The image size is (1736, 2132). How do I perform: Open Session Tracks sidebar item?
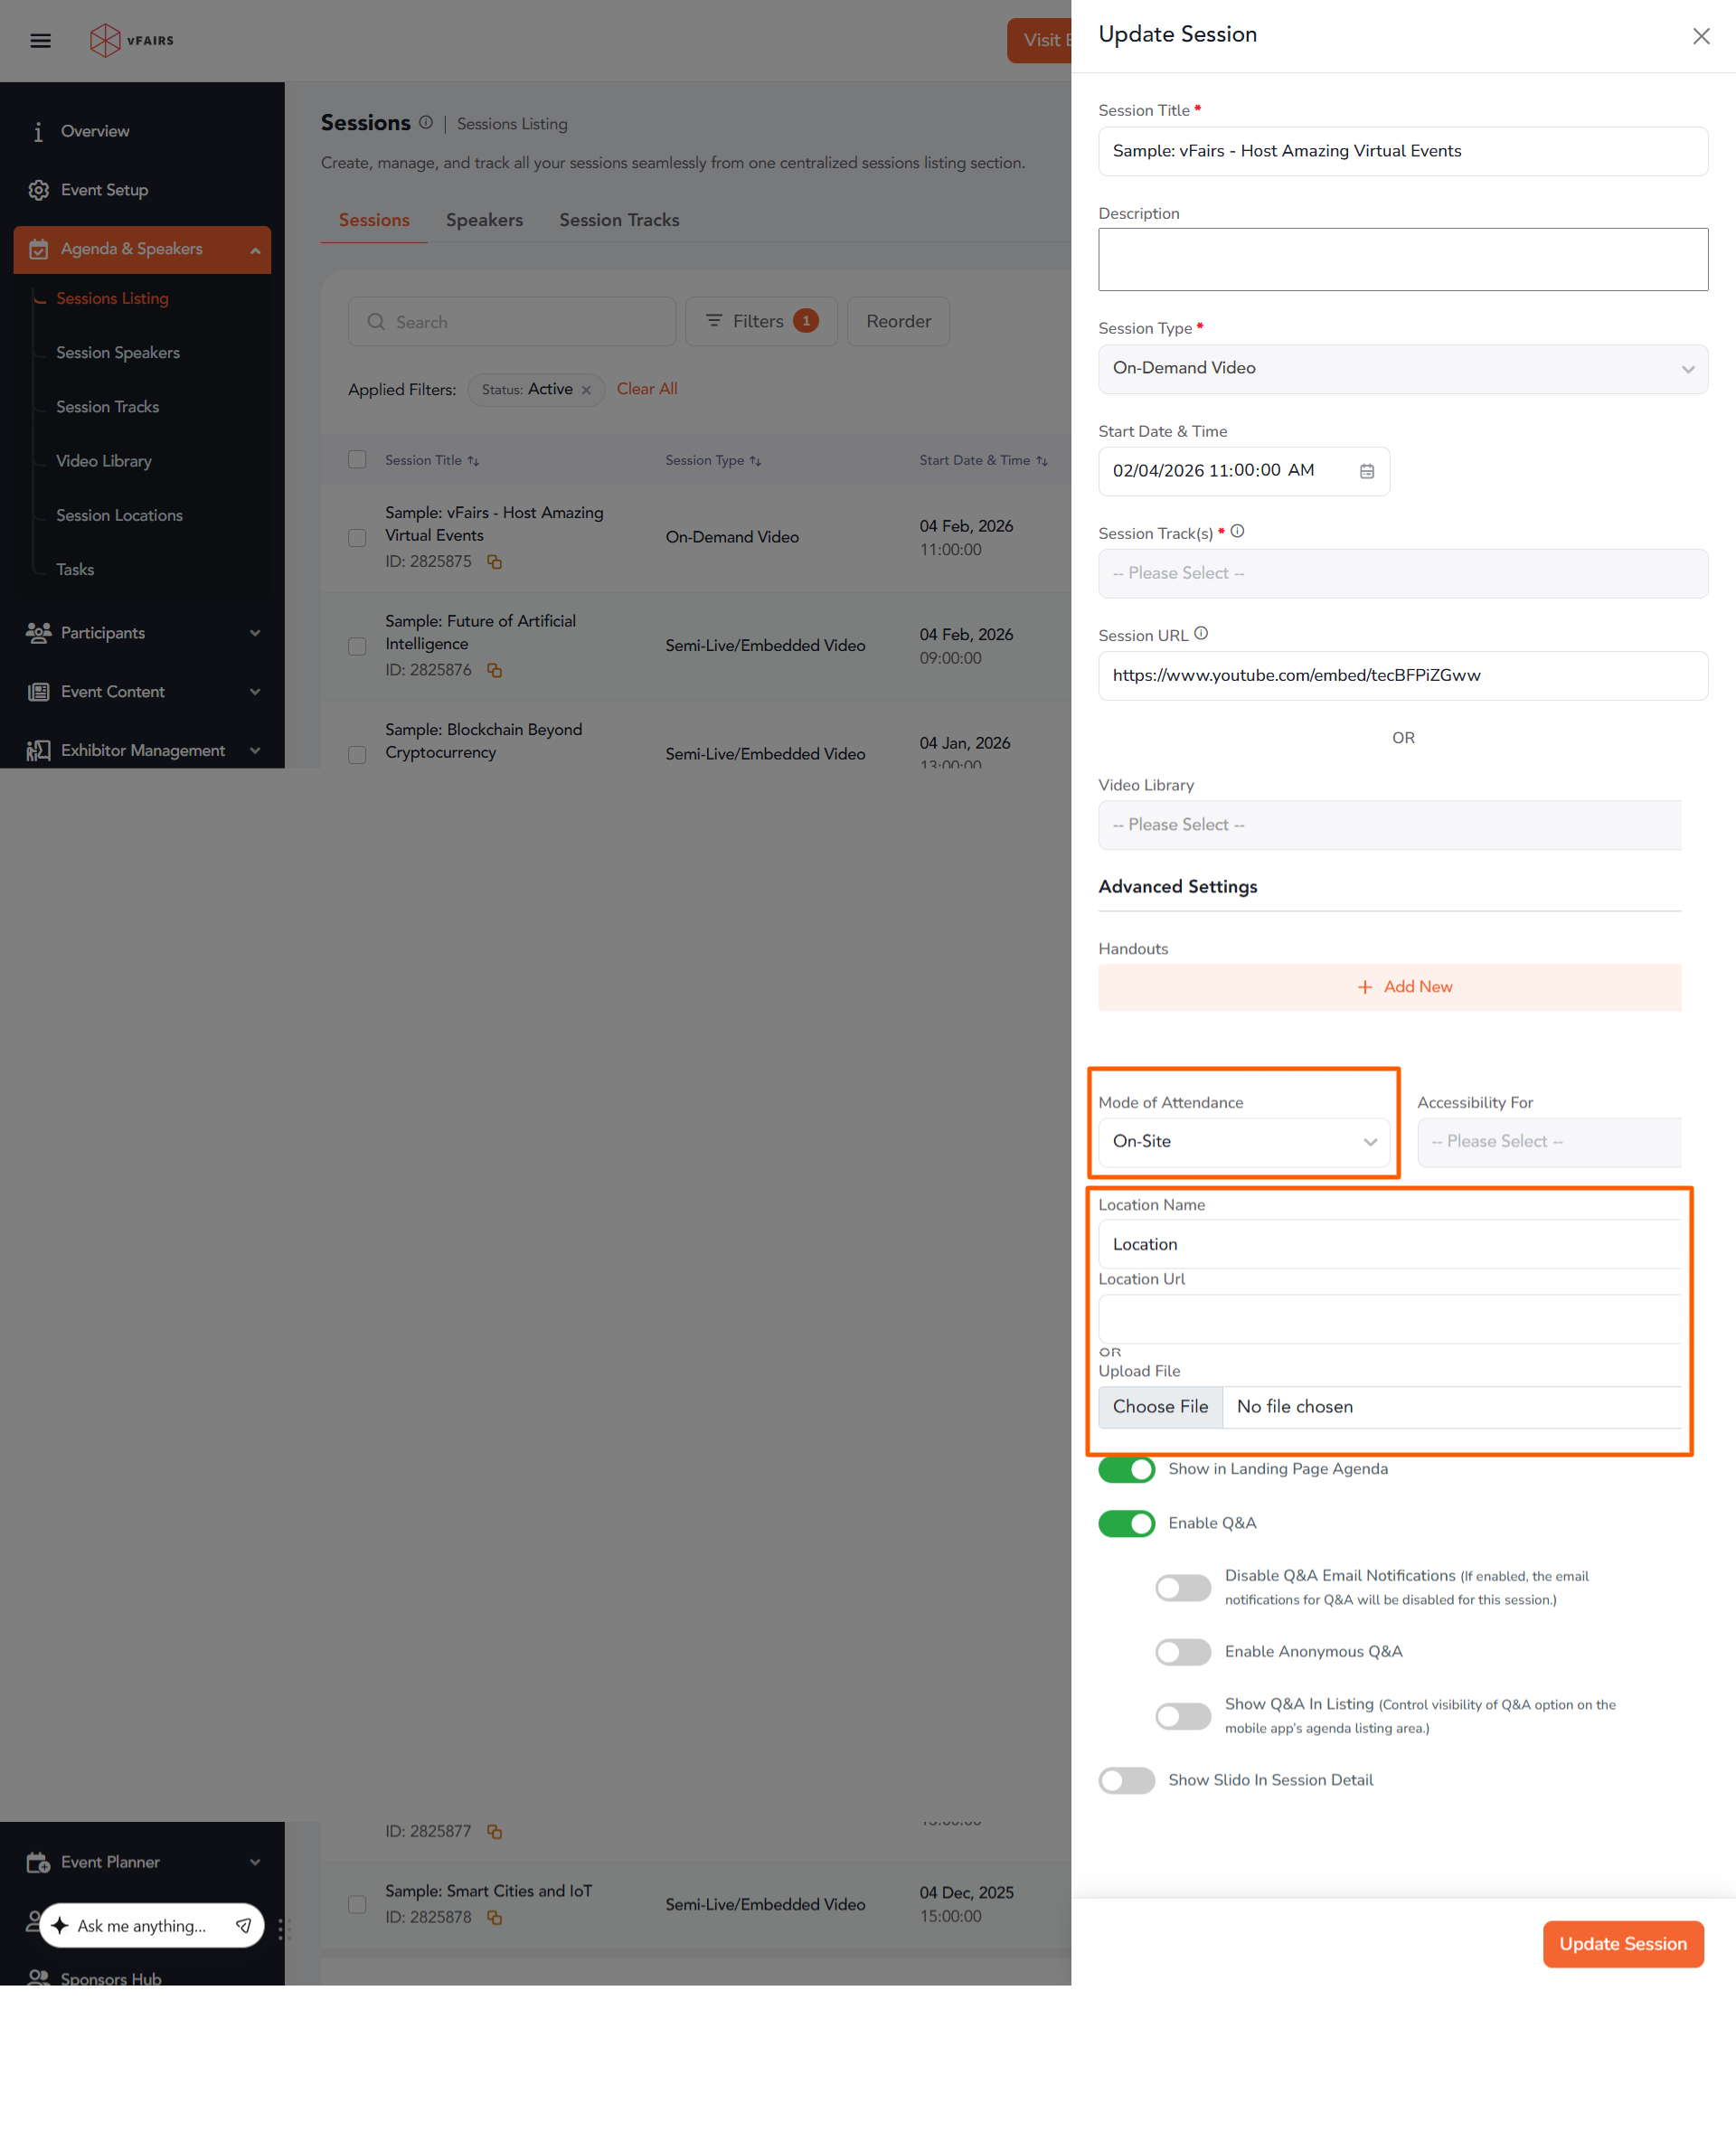pos(107,407)
